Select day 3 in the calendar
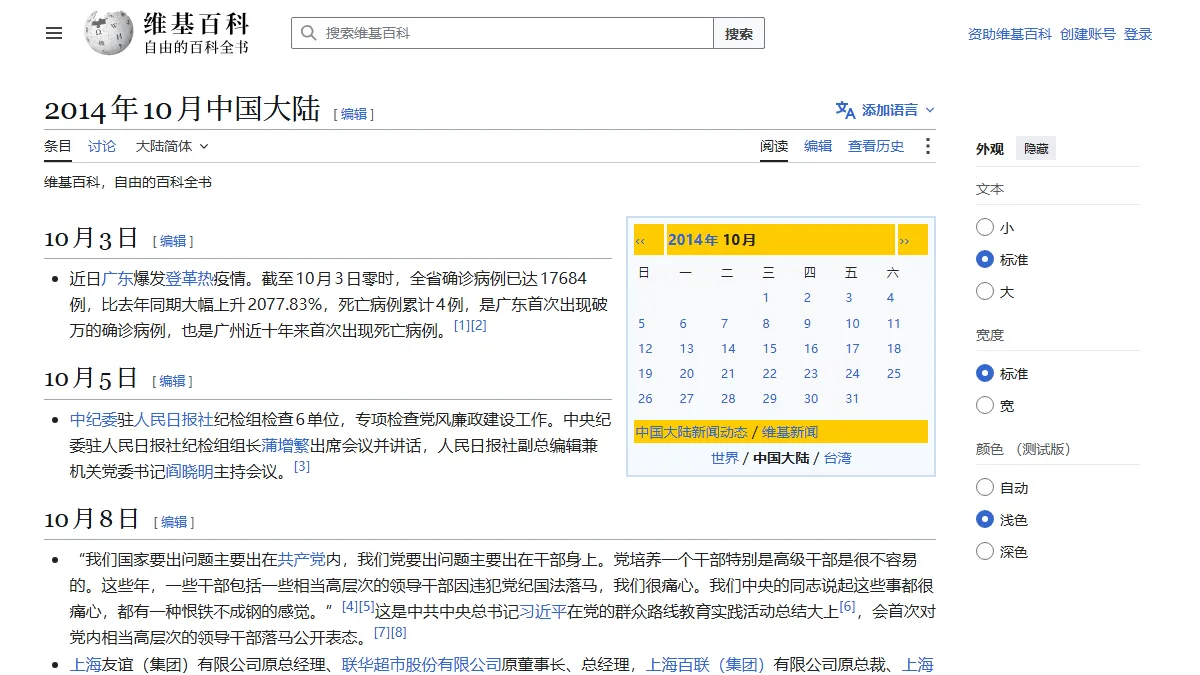This screenshot has height=675, width=1200. pos(849,298)
